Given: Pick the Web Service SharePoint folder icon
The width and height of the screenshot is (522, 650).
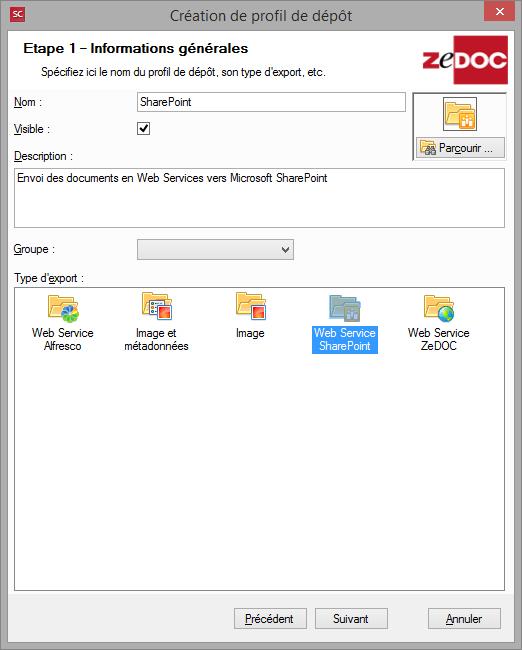Looking at the screenshot, I should [345, 308].
